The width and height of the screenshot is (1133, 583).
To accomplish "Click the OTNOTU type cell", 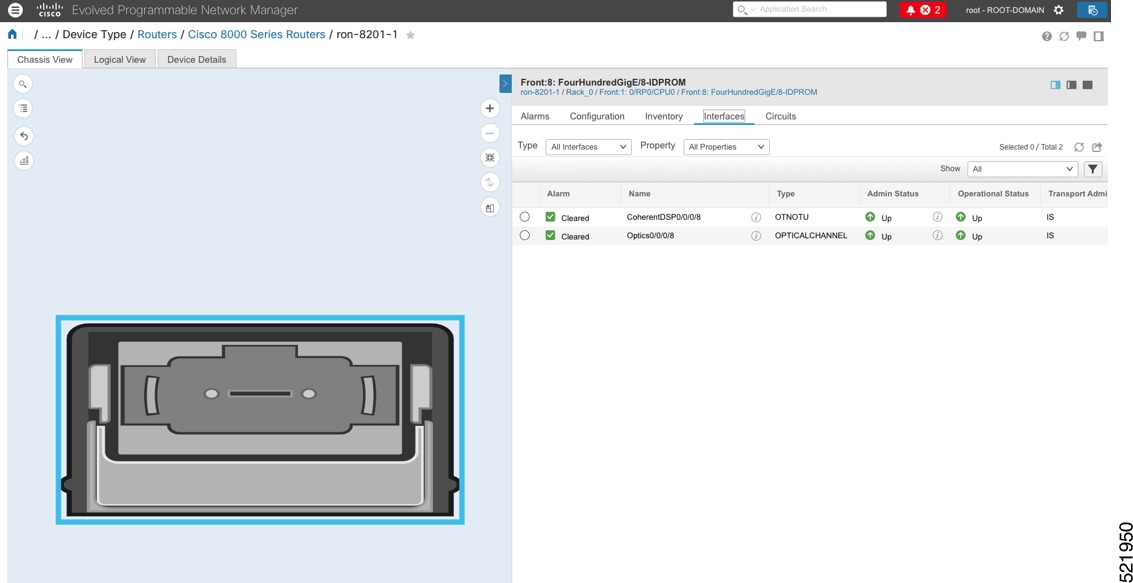I will pos(790,217).
